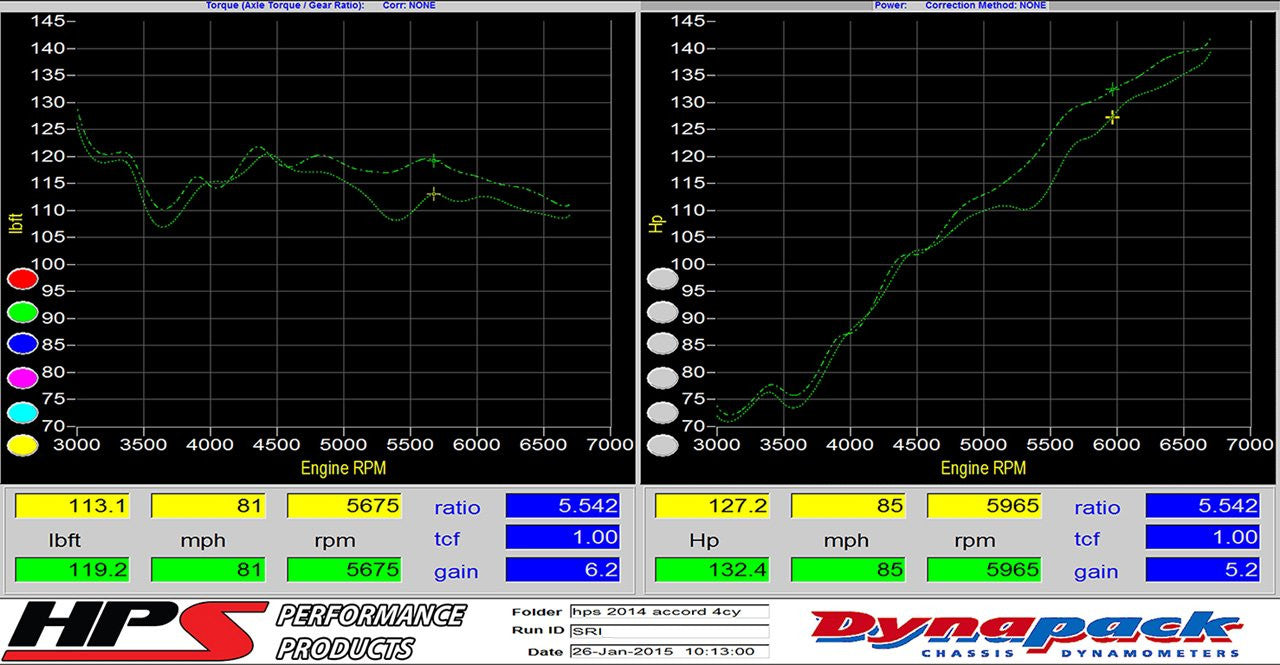This screenshot has width=1280, height=665.
Task: Click the green star marker on power curve
Action: point(1112,90)
